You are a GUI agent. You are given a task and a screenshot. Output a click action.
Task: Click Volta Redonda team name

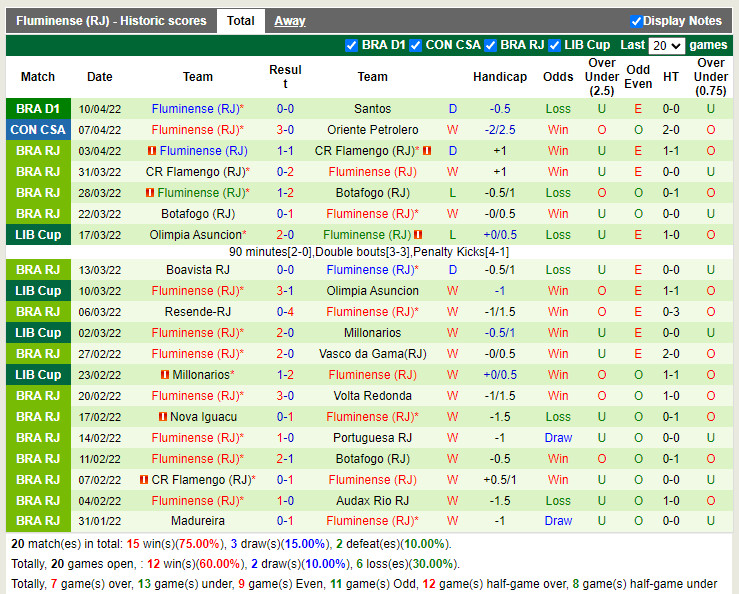tap(372, 396)
